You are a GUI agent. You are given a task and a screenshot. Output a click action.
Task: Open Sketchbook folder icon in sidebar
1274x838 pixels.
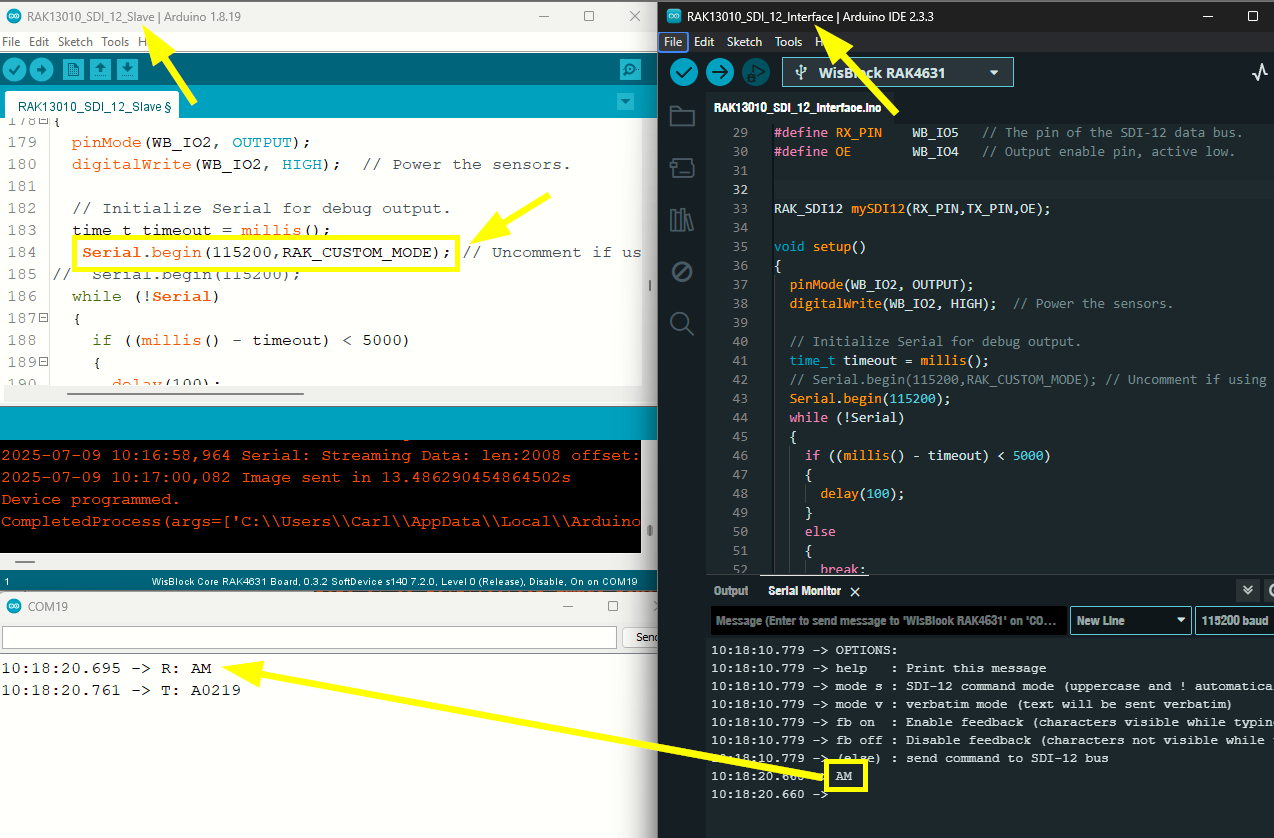(x=682, y=116)
